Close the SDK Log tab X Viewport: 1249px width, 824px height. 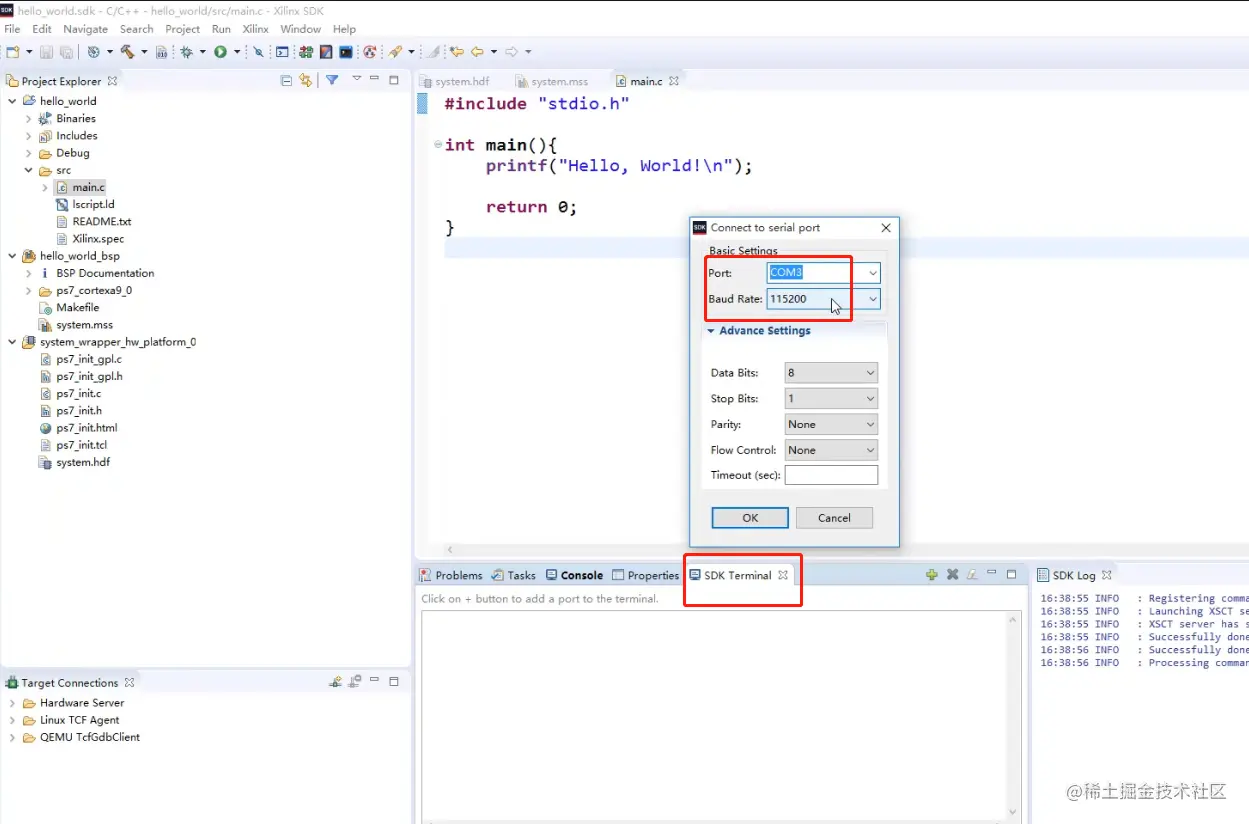[x=1106, y=575]
